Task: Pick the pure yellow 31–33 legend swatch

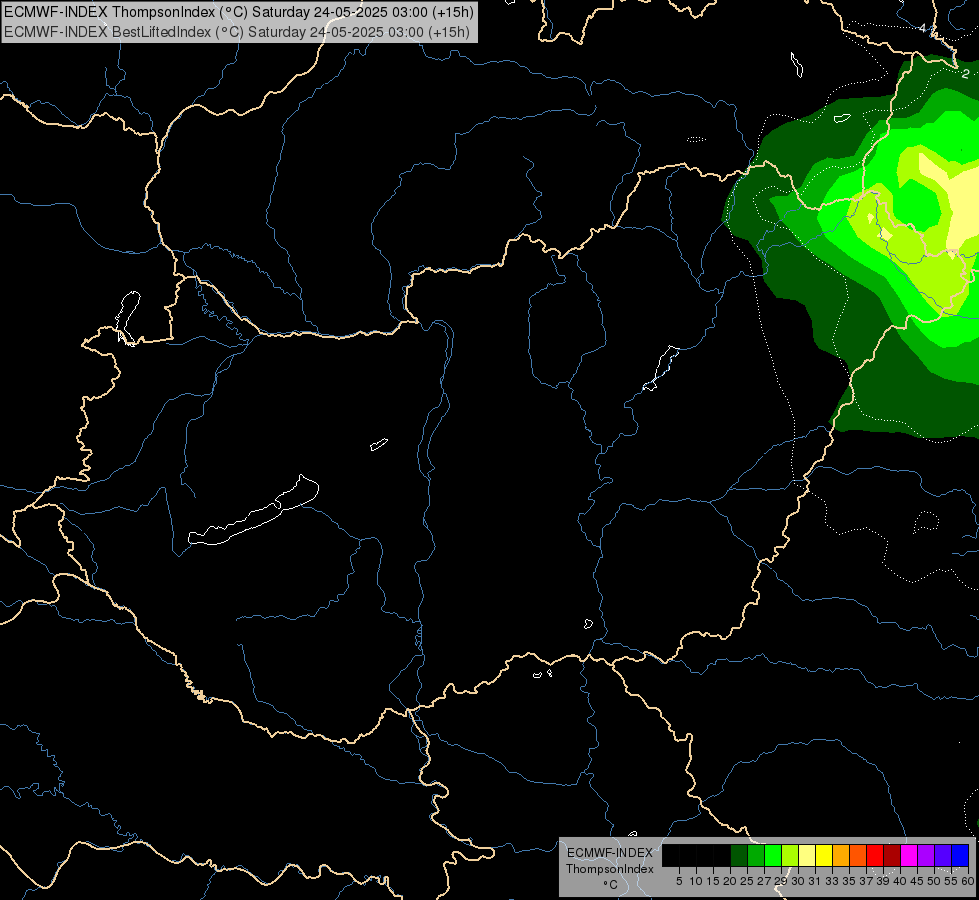Action: coord(824,855)
